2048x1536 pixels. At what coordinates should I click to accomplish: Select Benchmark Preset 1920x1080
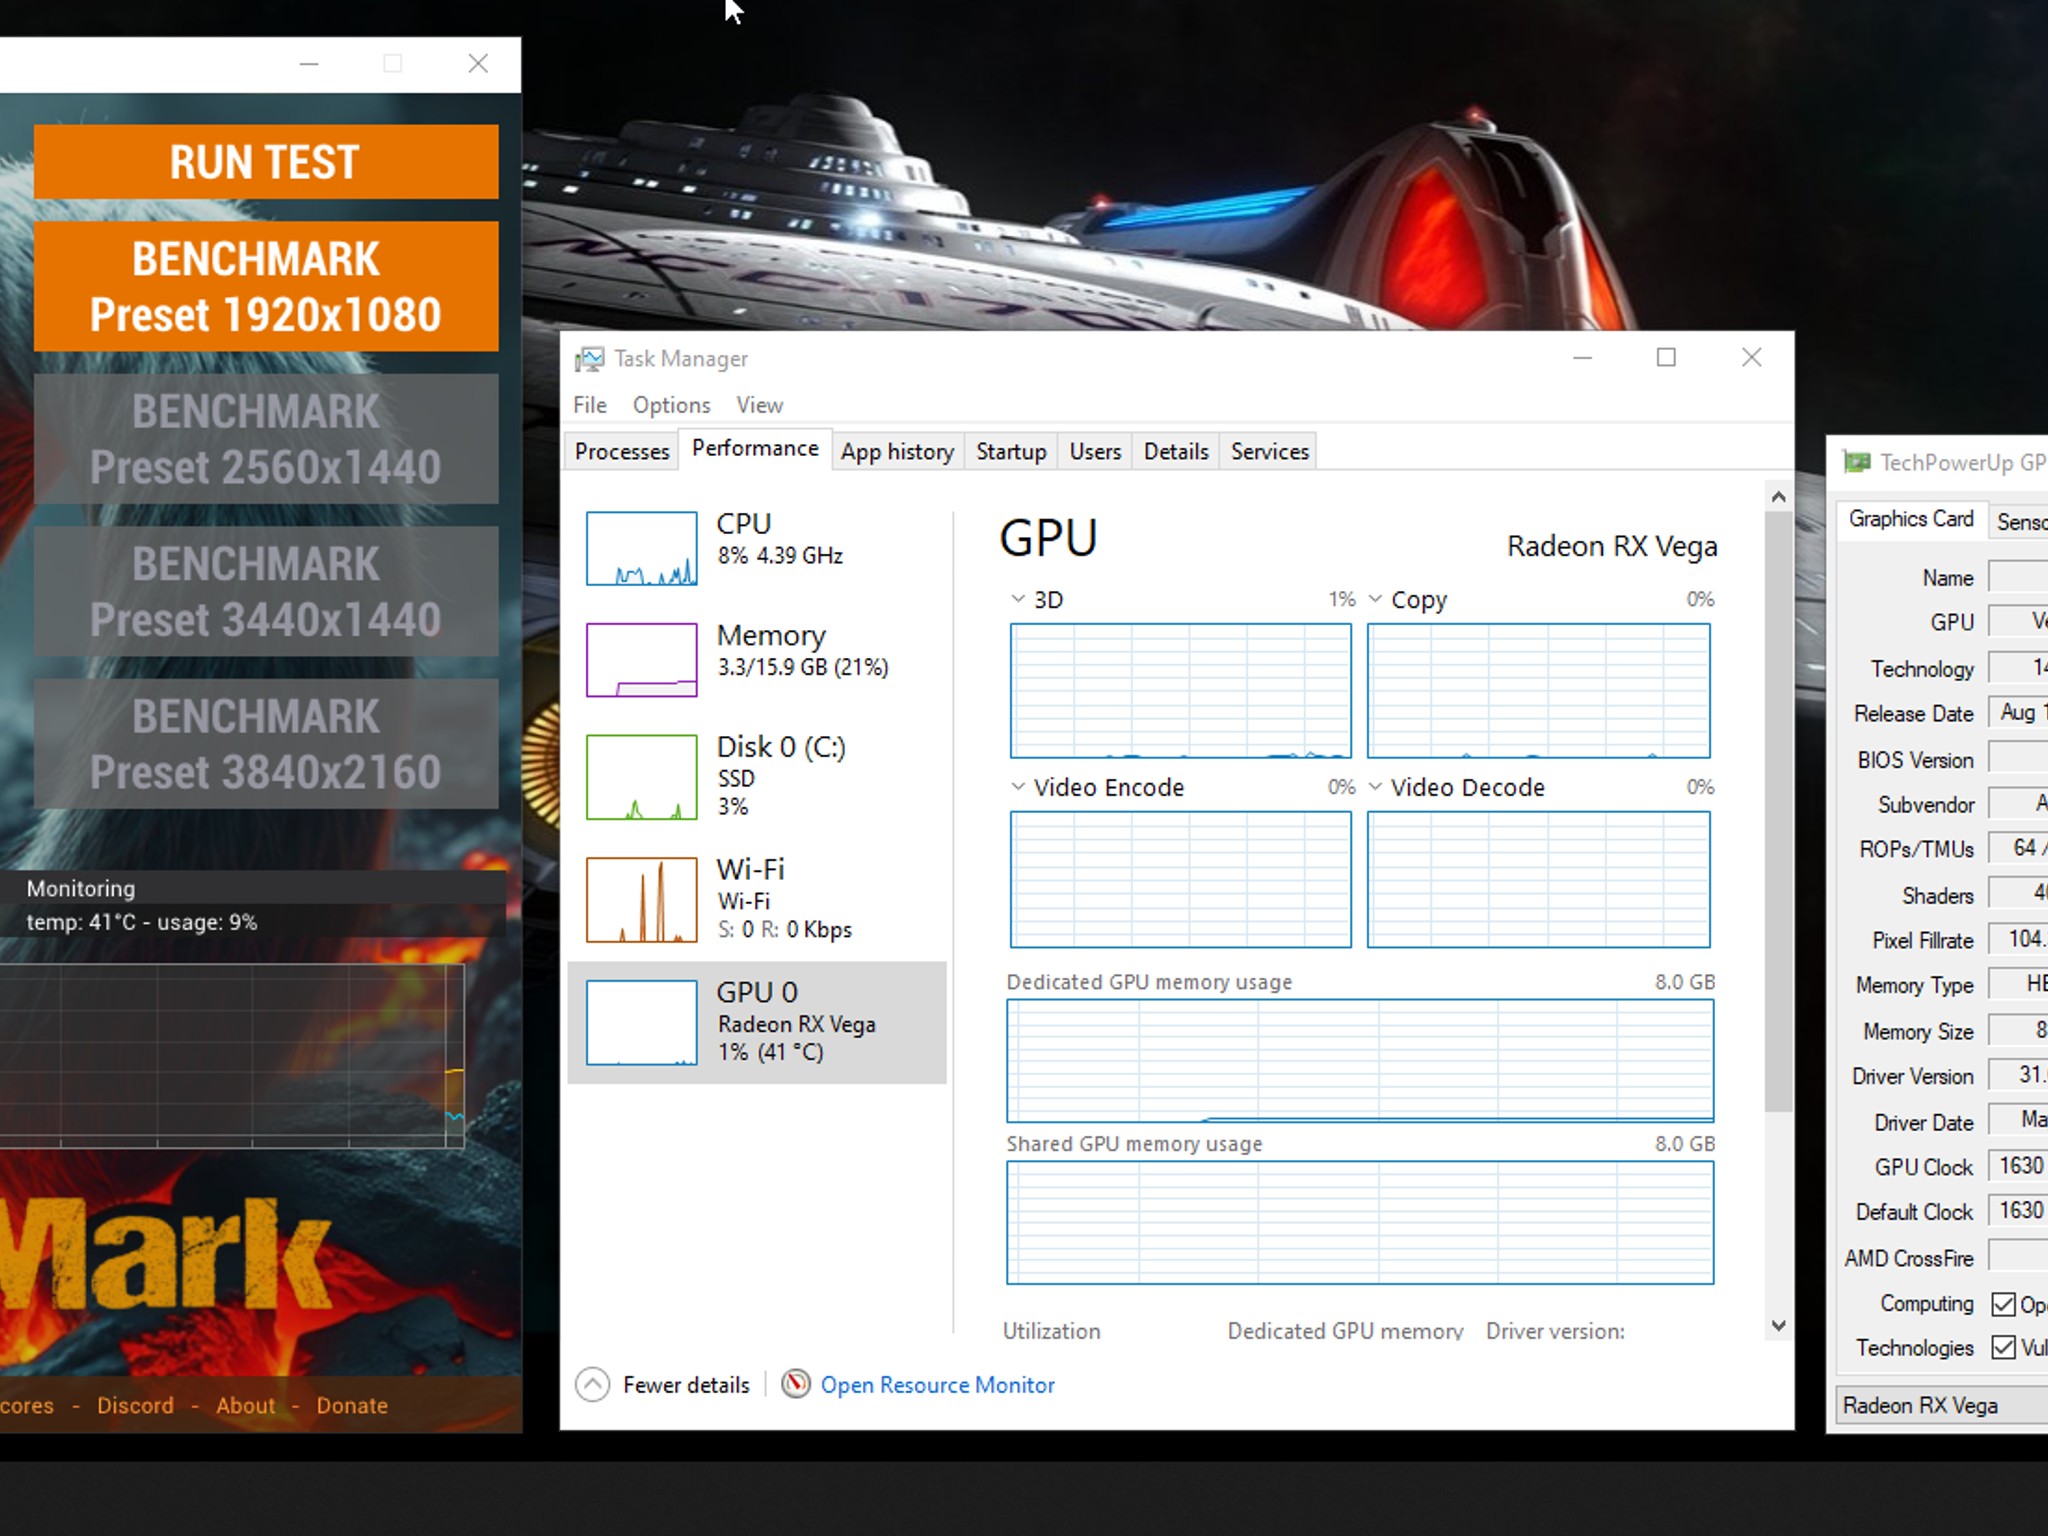(x=266, y=286)
